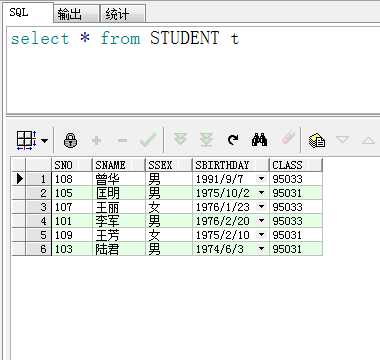
Task: Click the insert record plus icon
Action: click(96, 140)
